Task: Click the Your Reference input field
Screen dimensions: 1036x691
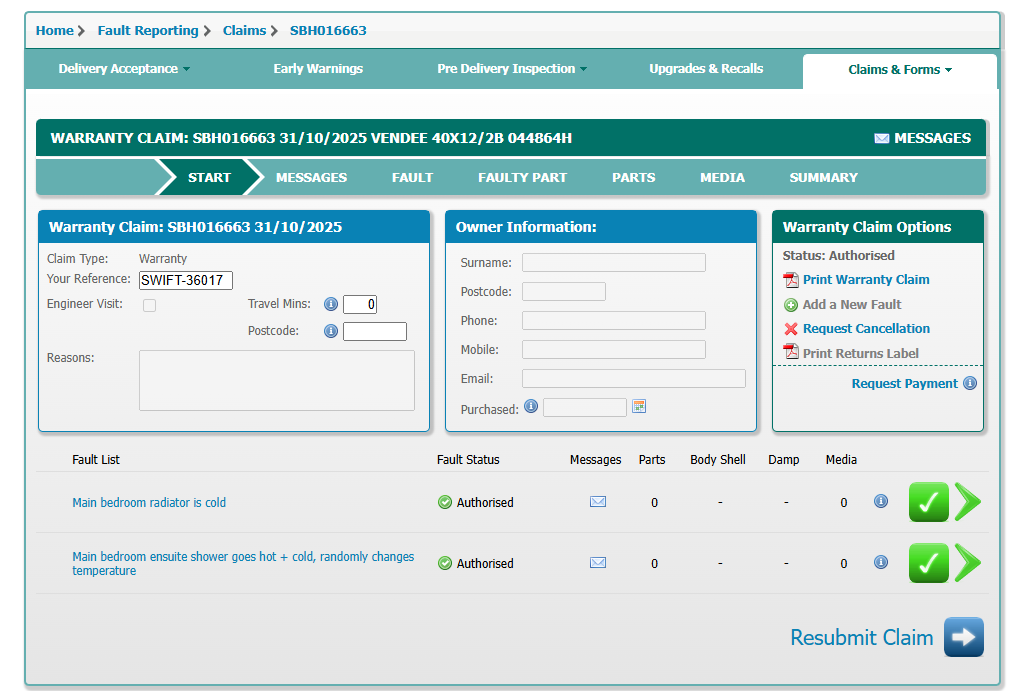Action: 186,280
